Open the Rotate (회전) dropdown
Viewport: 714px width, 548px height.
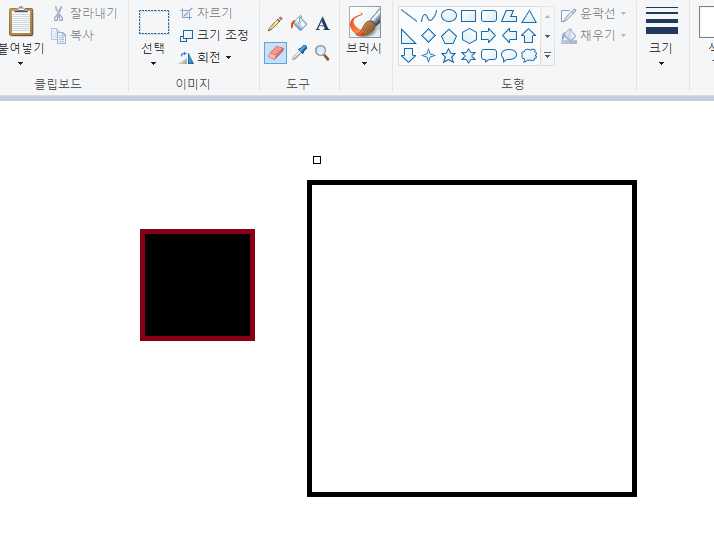tap(205, 57)
